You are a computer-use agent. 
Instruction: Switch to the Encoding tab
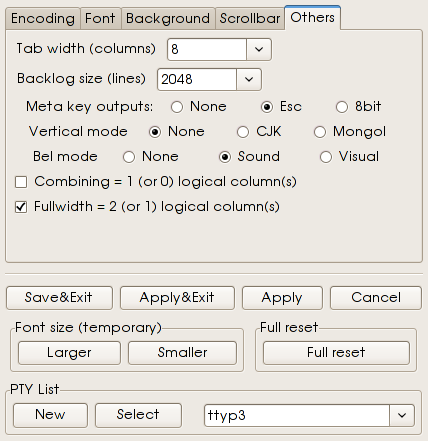pyautogui.click(x=43, y=19)
